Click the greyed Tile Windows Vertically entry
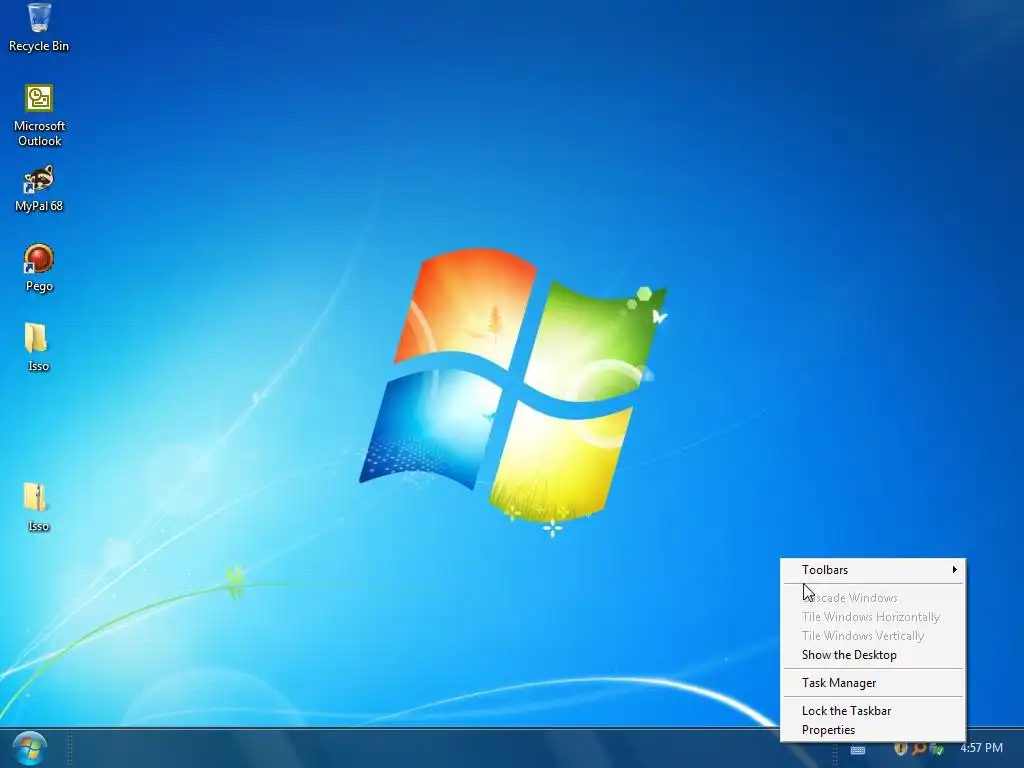This screenshot has height=768, width=1024. point(873,636)
